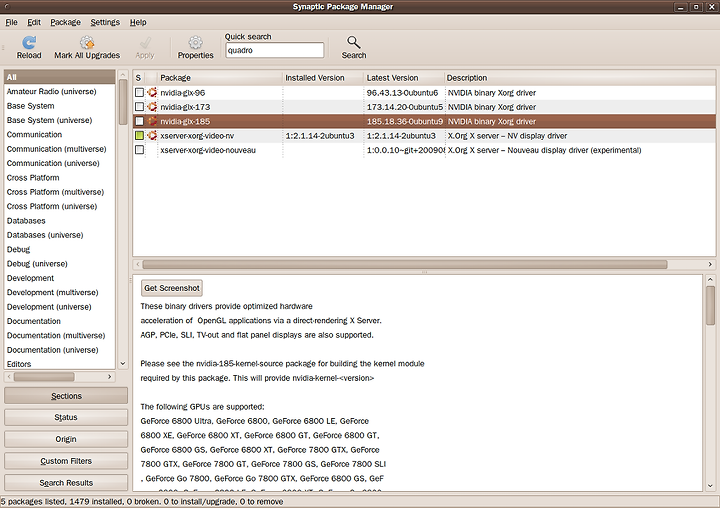This screenshot has height=508, width=720.
Task: Sort by the Package column header
Action: pos(219,78)
